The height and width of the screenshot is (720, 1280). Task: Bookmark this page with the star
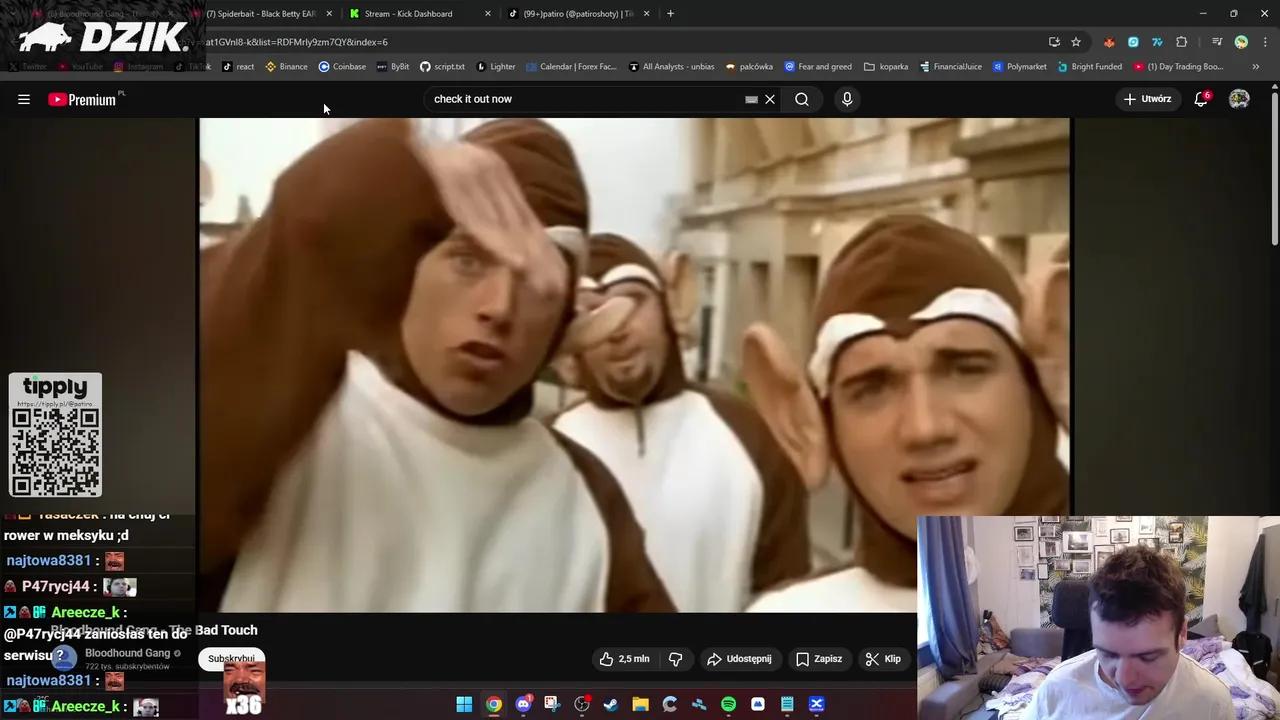pyautogui.click(x=1076, y=42)
